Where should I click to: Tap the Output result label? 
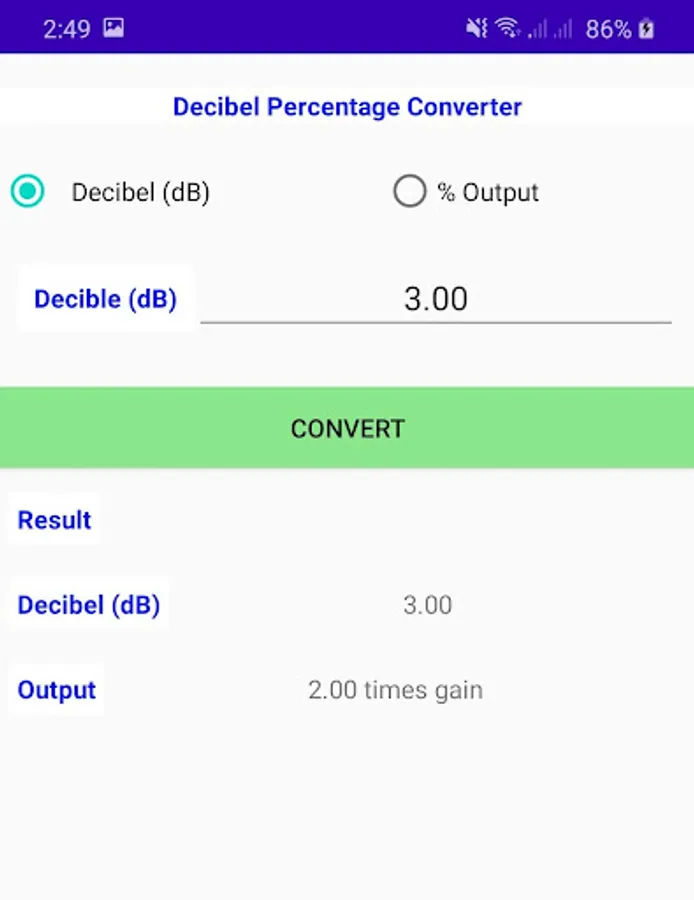[x=57, y=690]
